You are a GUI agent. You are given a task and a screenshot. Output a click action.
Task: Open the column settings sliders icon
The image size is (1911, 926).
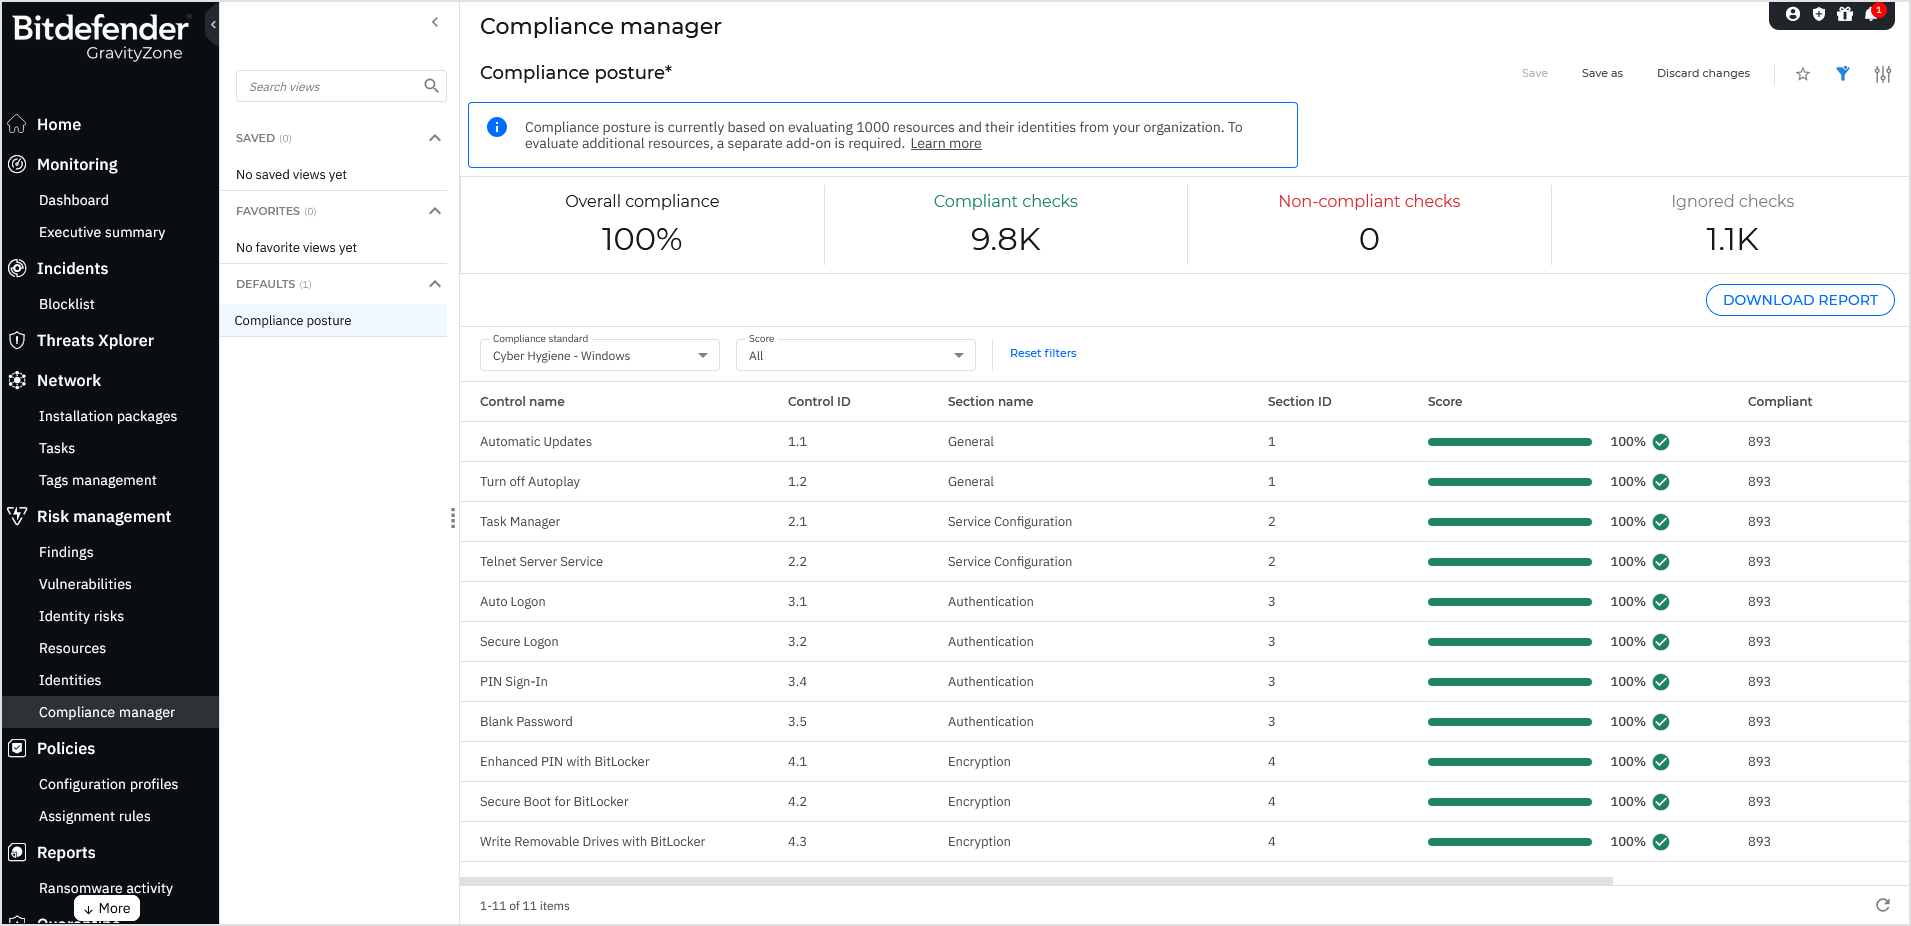(x=1883, y=73)
